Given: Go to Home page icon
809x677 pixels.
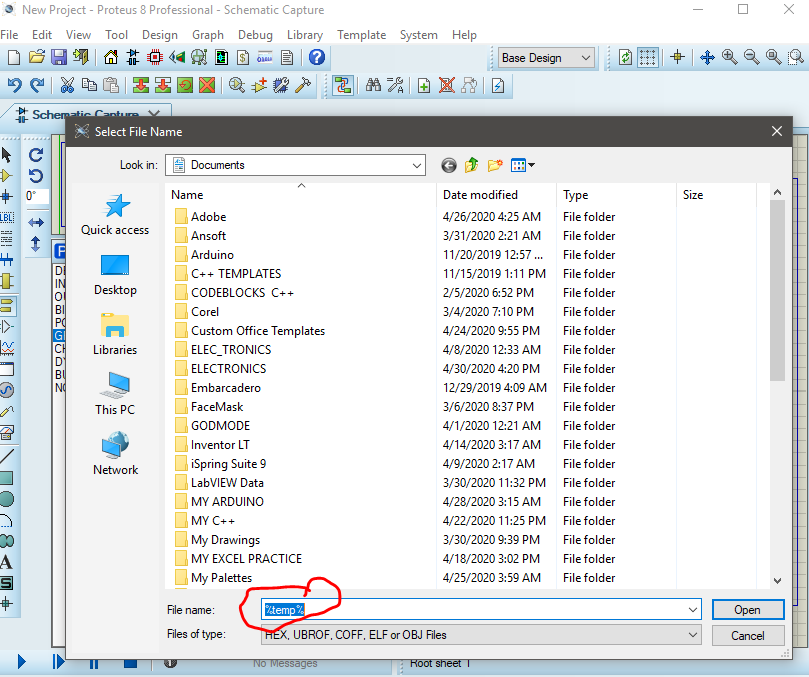Looking at the screenshot, I should [110, 57].
